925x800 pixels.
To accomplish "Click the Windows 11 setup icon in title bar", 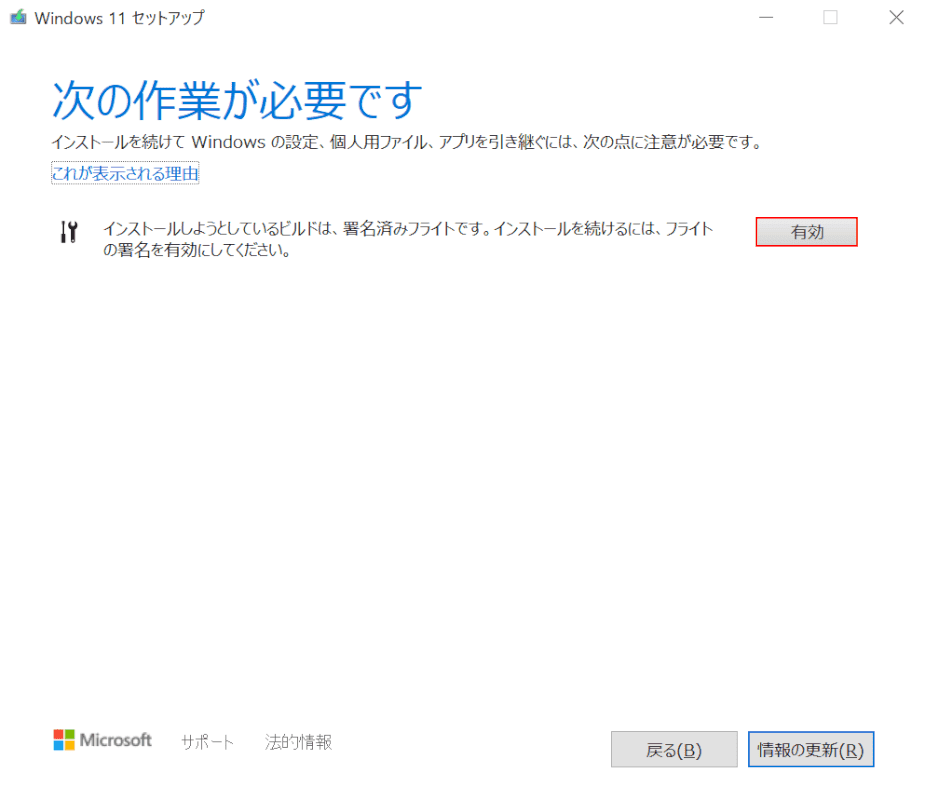I will coord(18,17).
